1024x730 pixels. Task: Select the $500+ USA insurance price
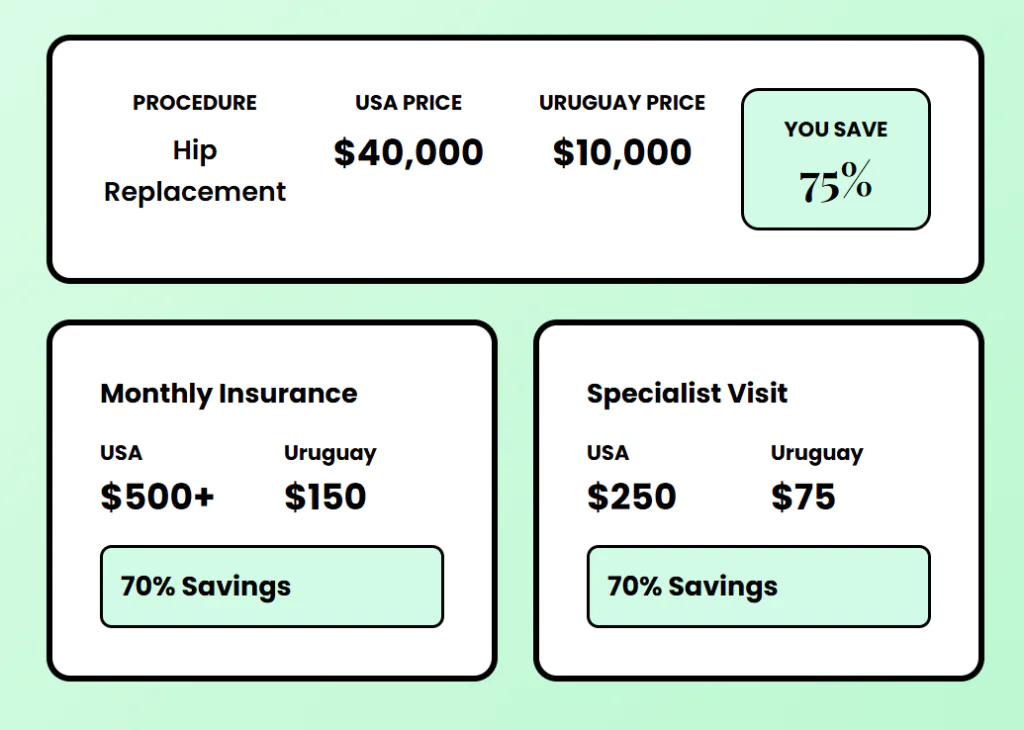tap(157, 496)
